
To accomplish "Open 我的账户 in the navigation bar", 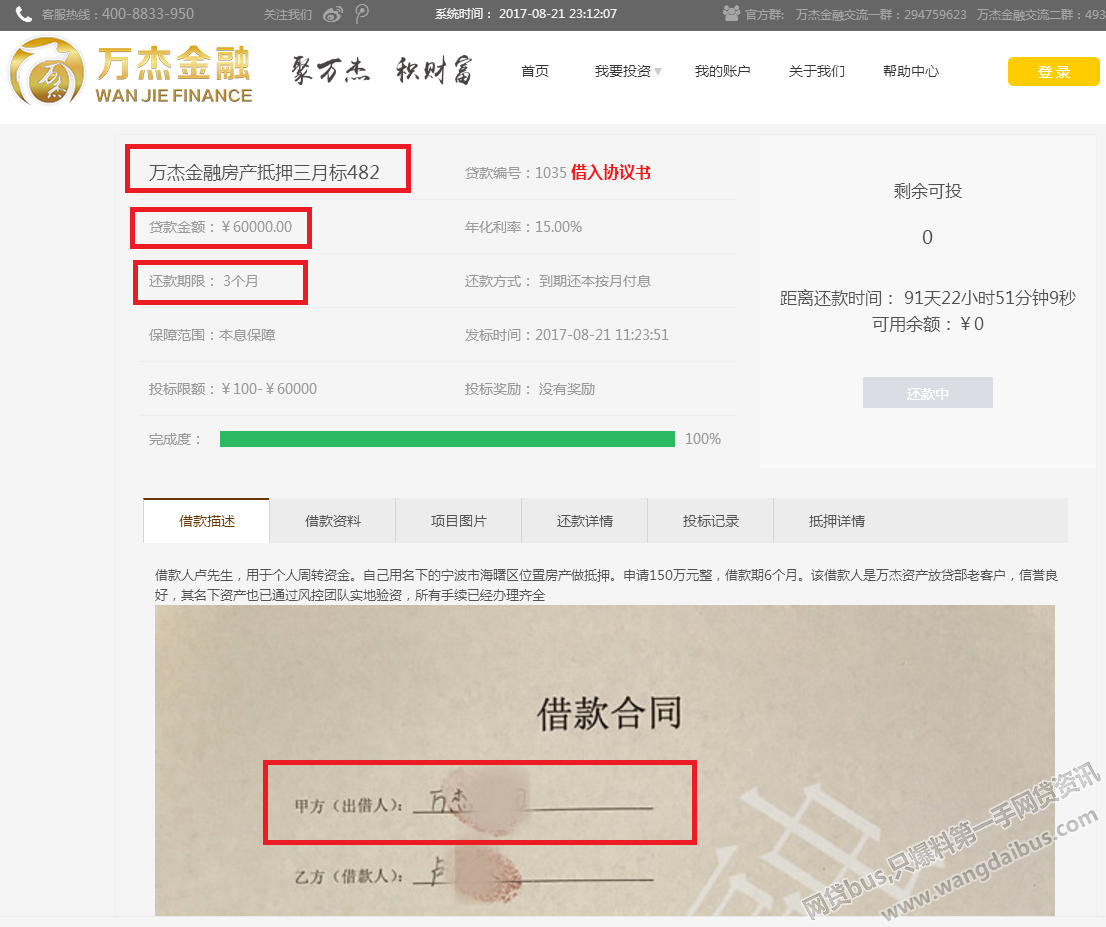I will coord(722,71).
